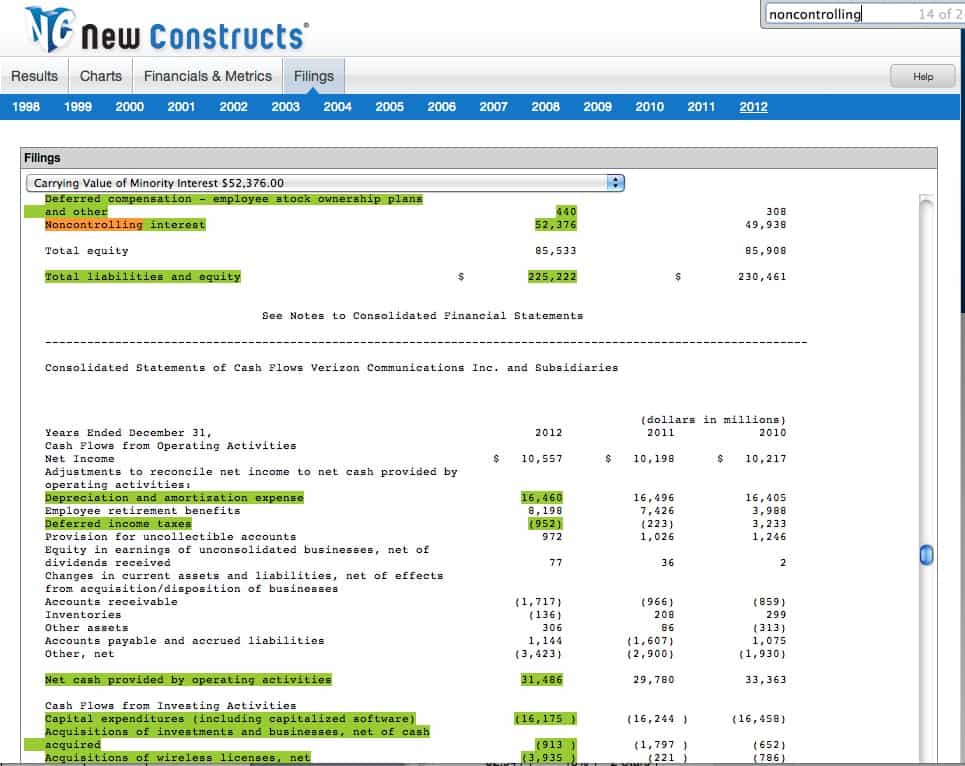Click the highlighted value 31,486
The width and height of the screenshot is (965, 766).
[x=542, y=680]
